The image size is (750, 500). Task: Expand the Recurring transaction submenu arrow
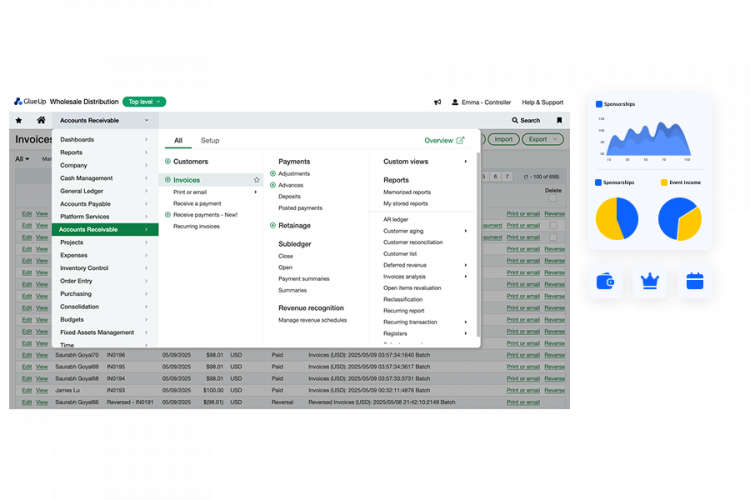[x=465, y=322]
